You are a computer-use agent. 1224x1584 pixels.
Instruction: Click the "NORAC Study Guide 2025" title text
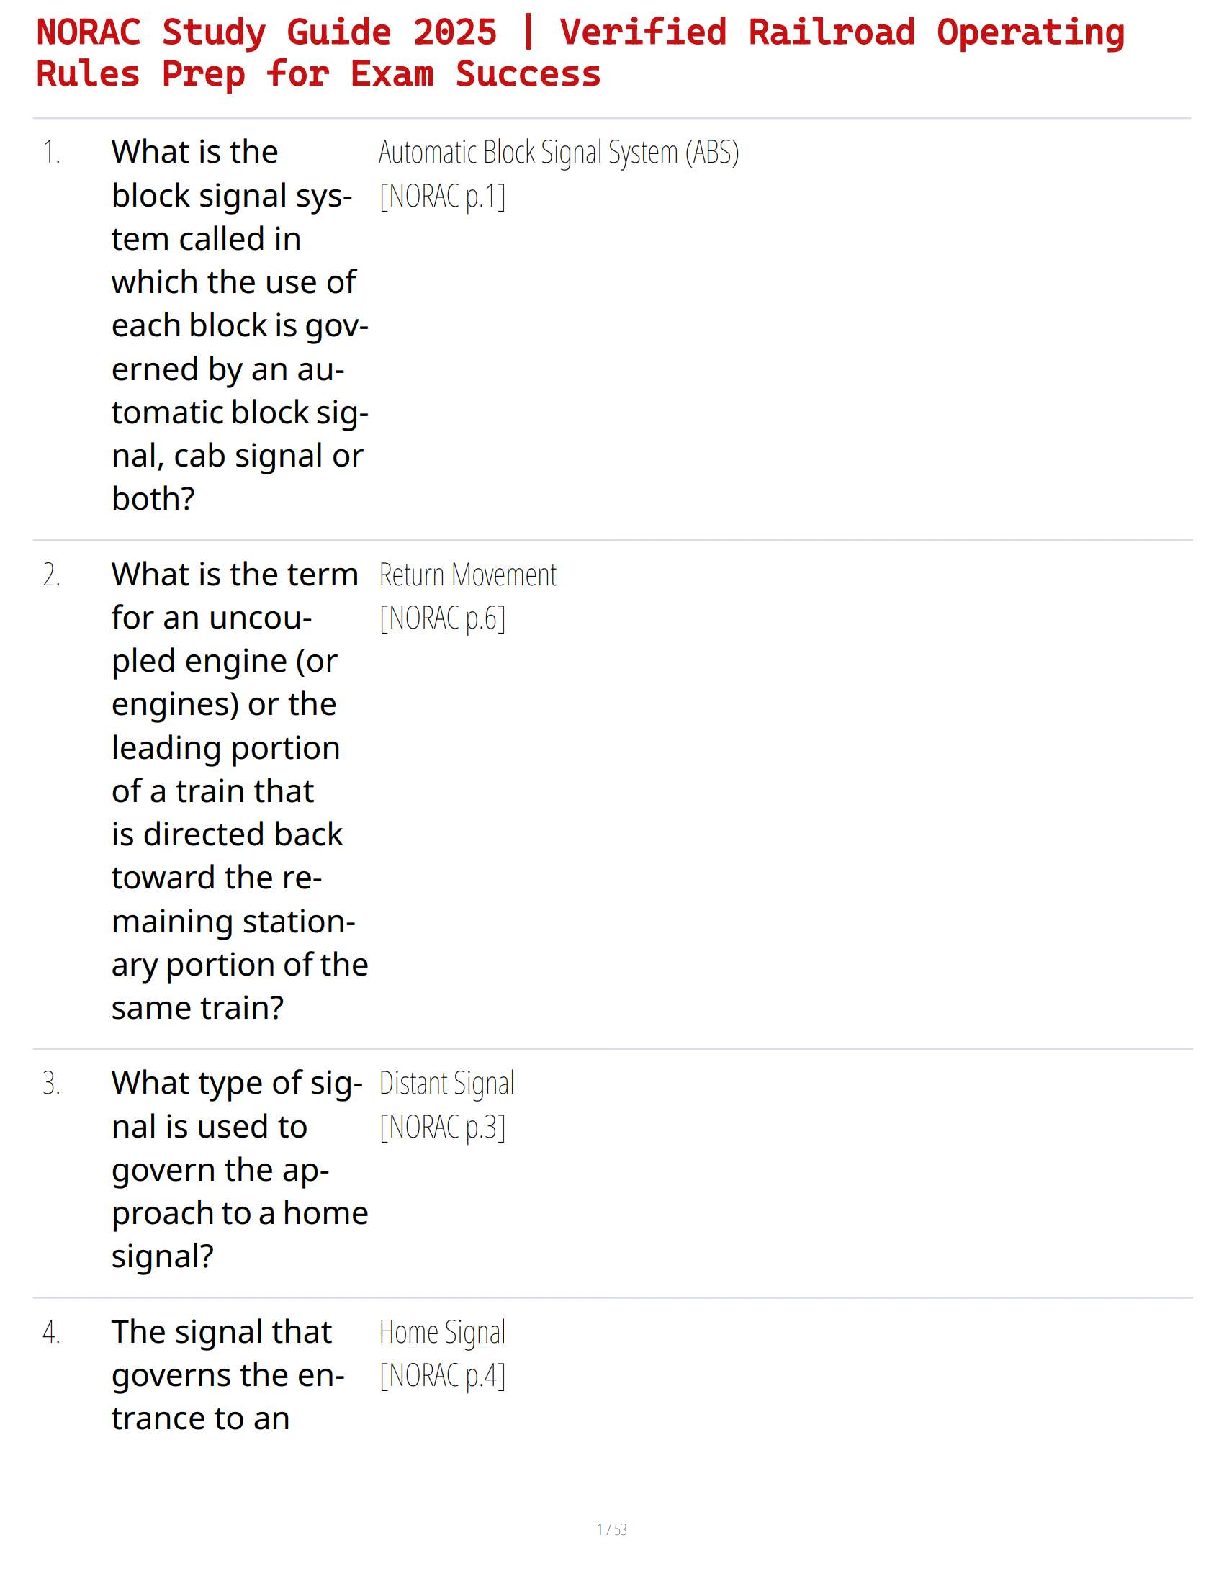[266, 32]
